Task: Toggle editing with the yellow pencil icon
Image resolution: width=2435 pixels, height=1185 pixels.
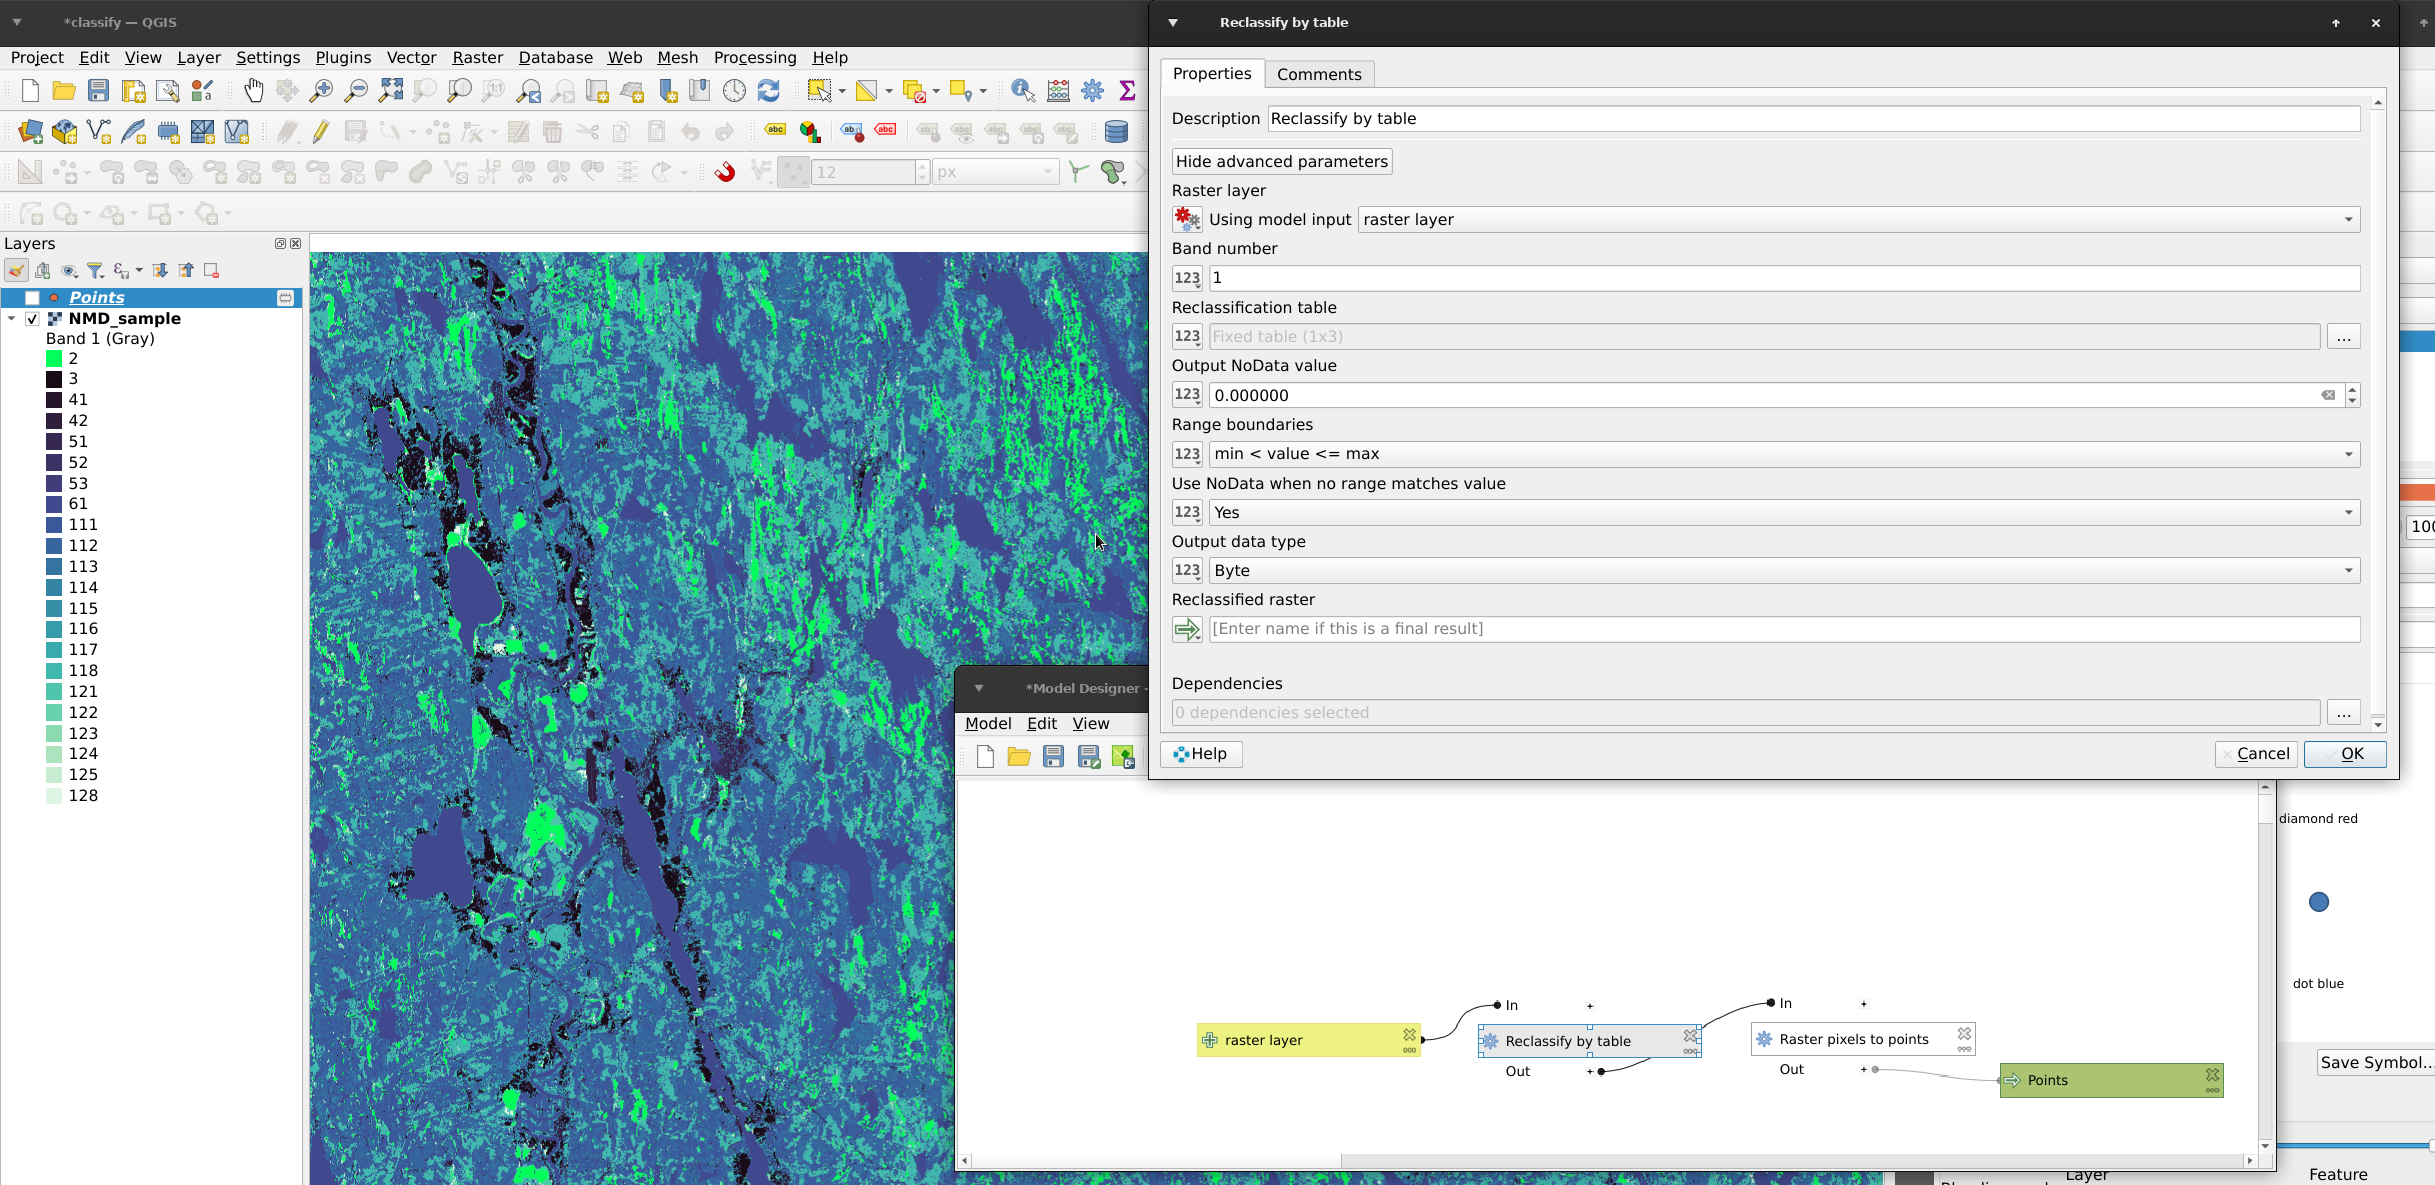Action: coord(320,131)
